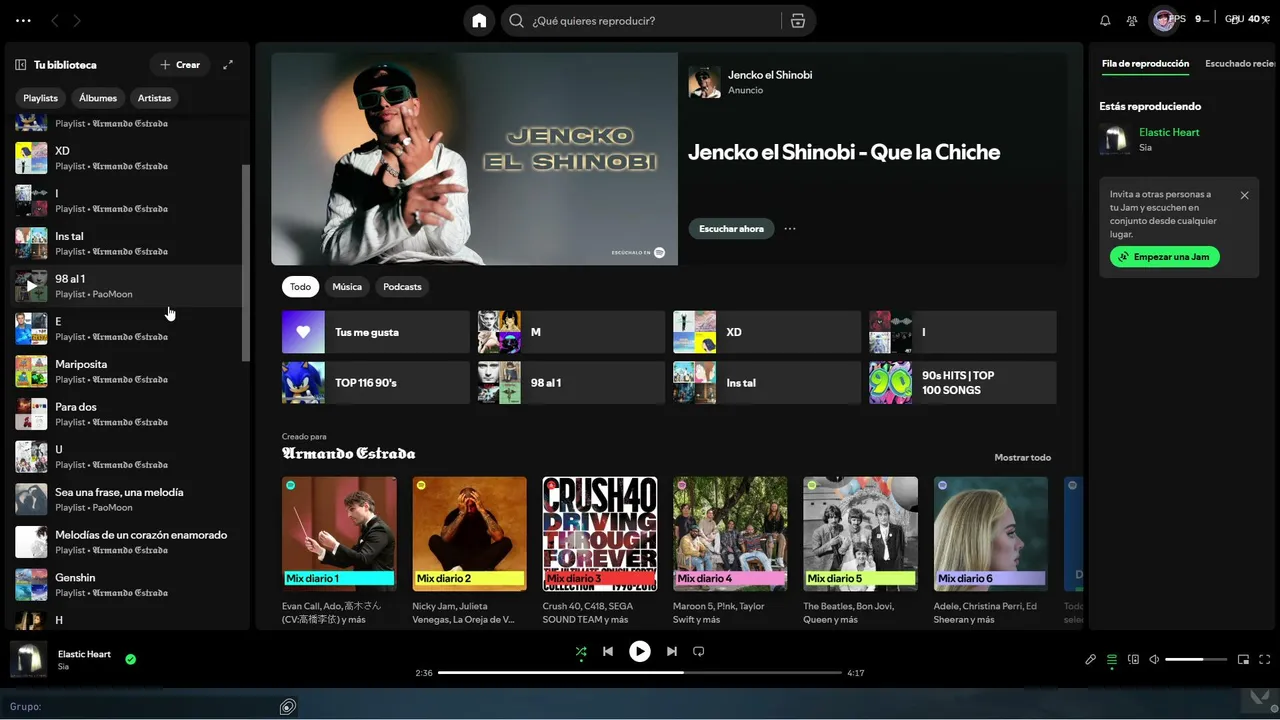The height and width of the screenshot is (720, 1280).
Task: Click the Mostrar todo link
Action: 1023,458
